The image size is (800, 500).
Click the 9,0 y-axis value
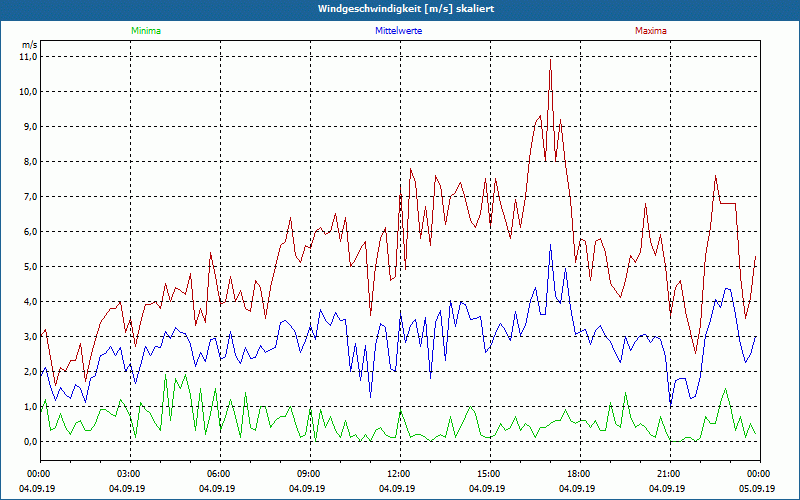pos(31,127)
